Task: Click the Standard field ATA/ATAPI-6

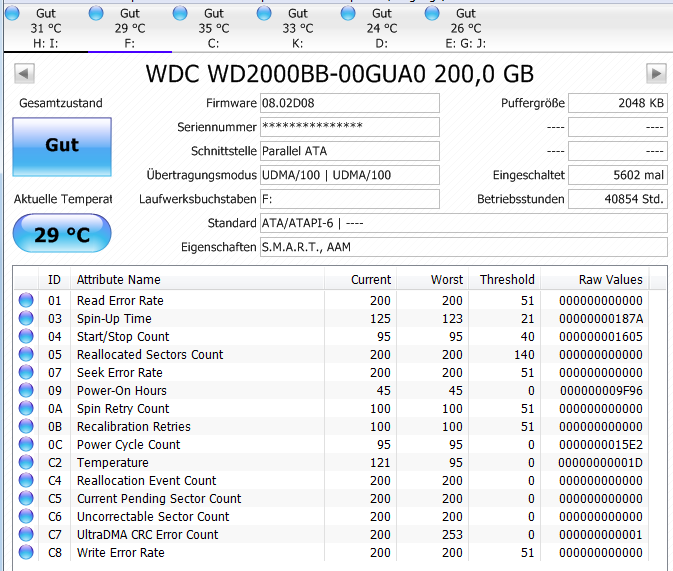Action: point(464,223)
